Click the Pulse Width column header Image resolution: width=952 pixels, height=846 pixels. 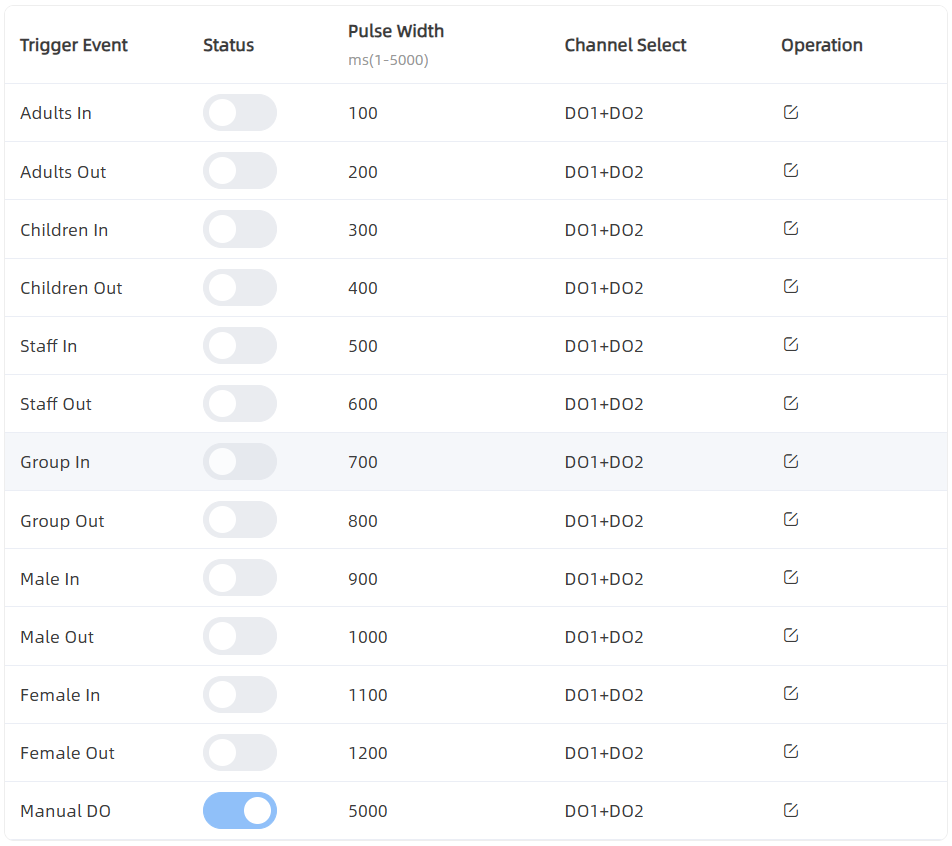click(x=396, y=32)
